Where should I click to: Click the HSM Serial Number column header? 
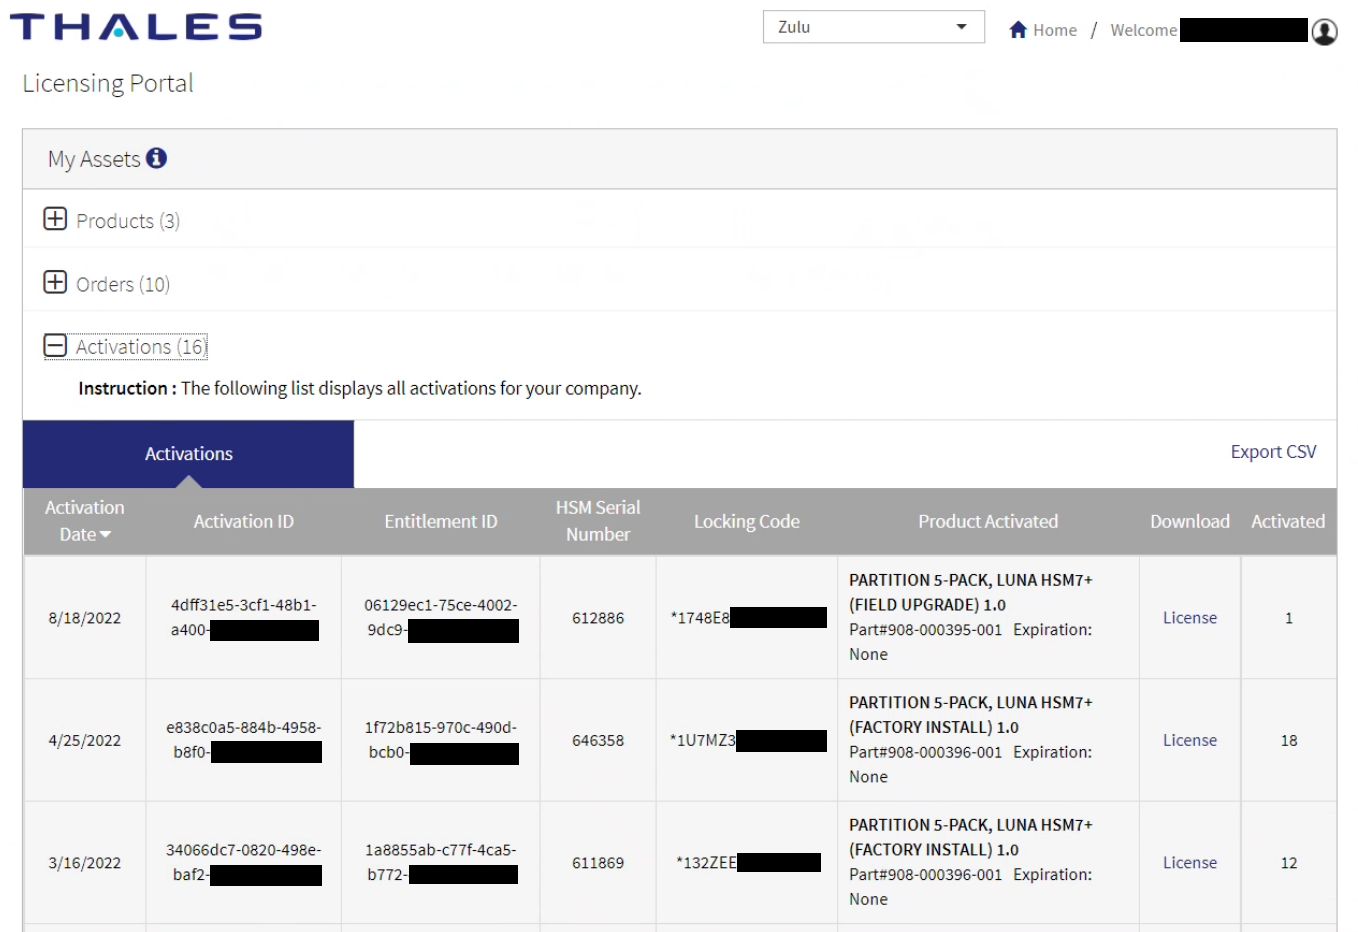pyautogui.click(x=598, y=521)
